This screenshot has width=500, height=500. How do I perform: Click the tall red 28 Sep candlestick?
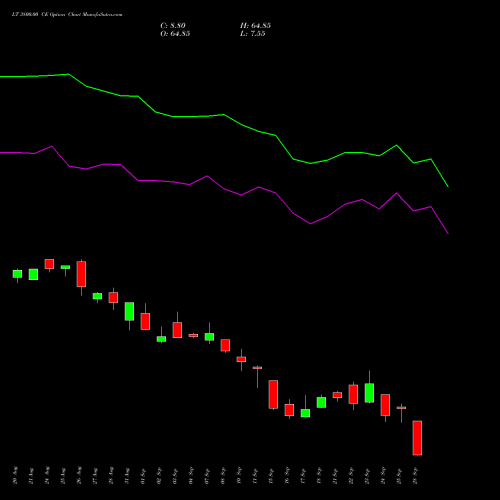[417, 438]
